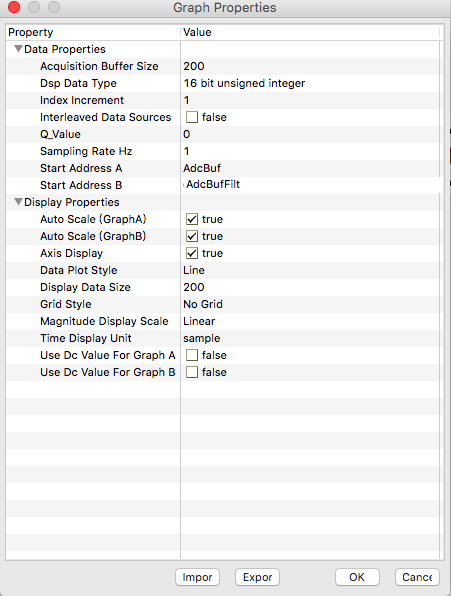Uncheck Auto Scale (GraphA) checkbox

191,219
